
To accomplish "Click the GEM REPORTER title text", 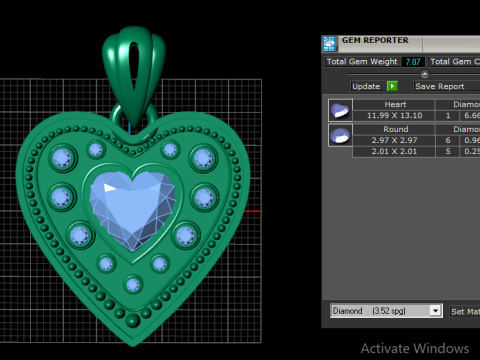I will 375,40.
